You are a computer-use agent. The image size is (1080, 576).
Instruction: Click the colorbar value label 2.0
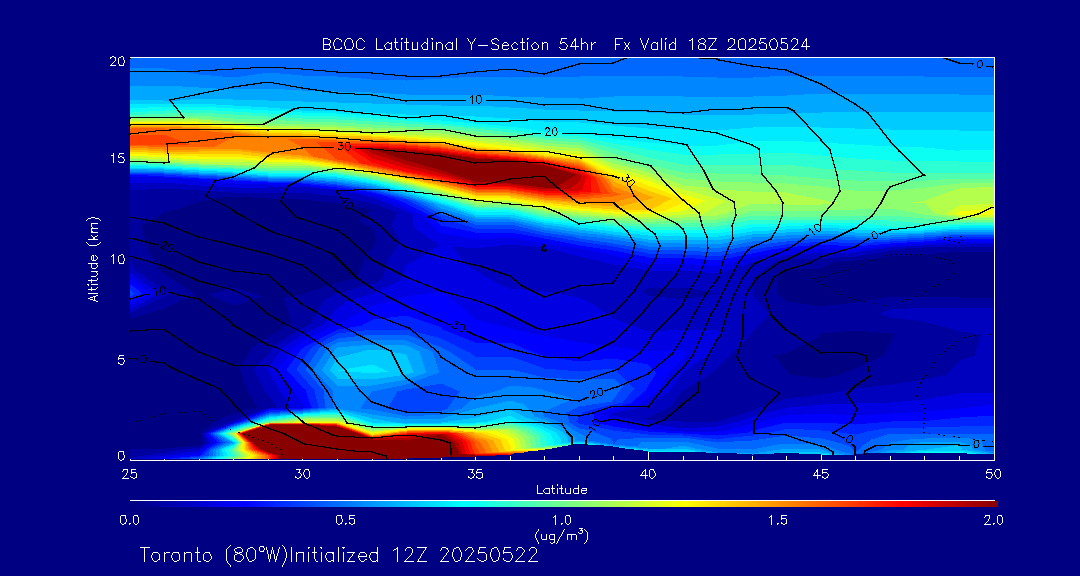994,520
